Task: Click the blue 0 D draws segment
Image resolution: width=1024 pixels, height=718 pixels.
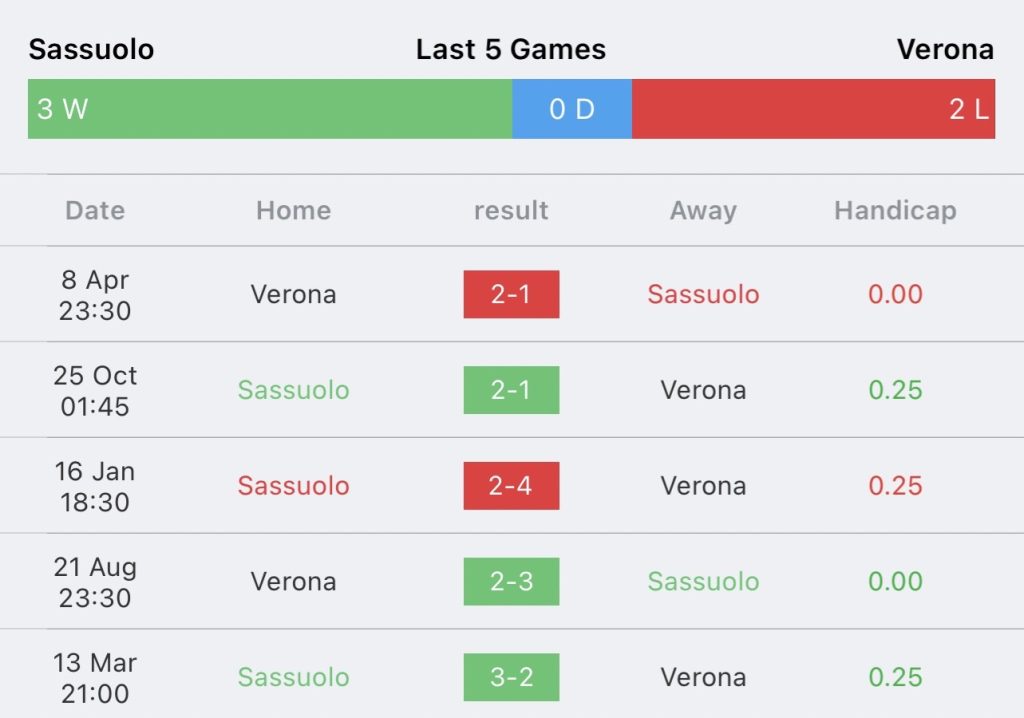Action: (572, 109)
